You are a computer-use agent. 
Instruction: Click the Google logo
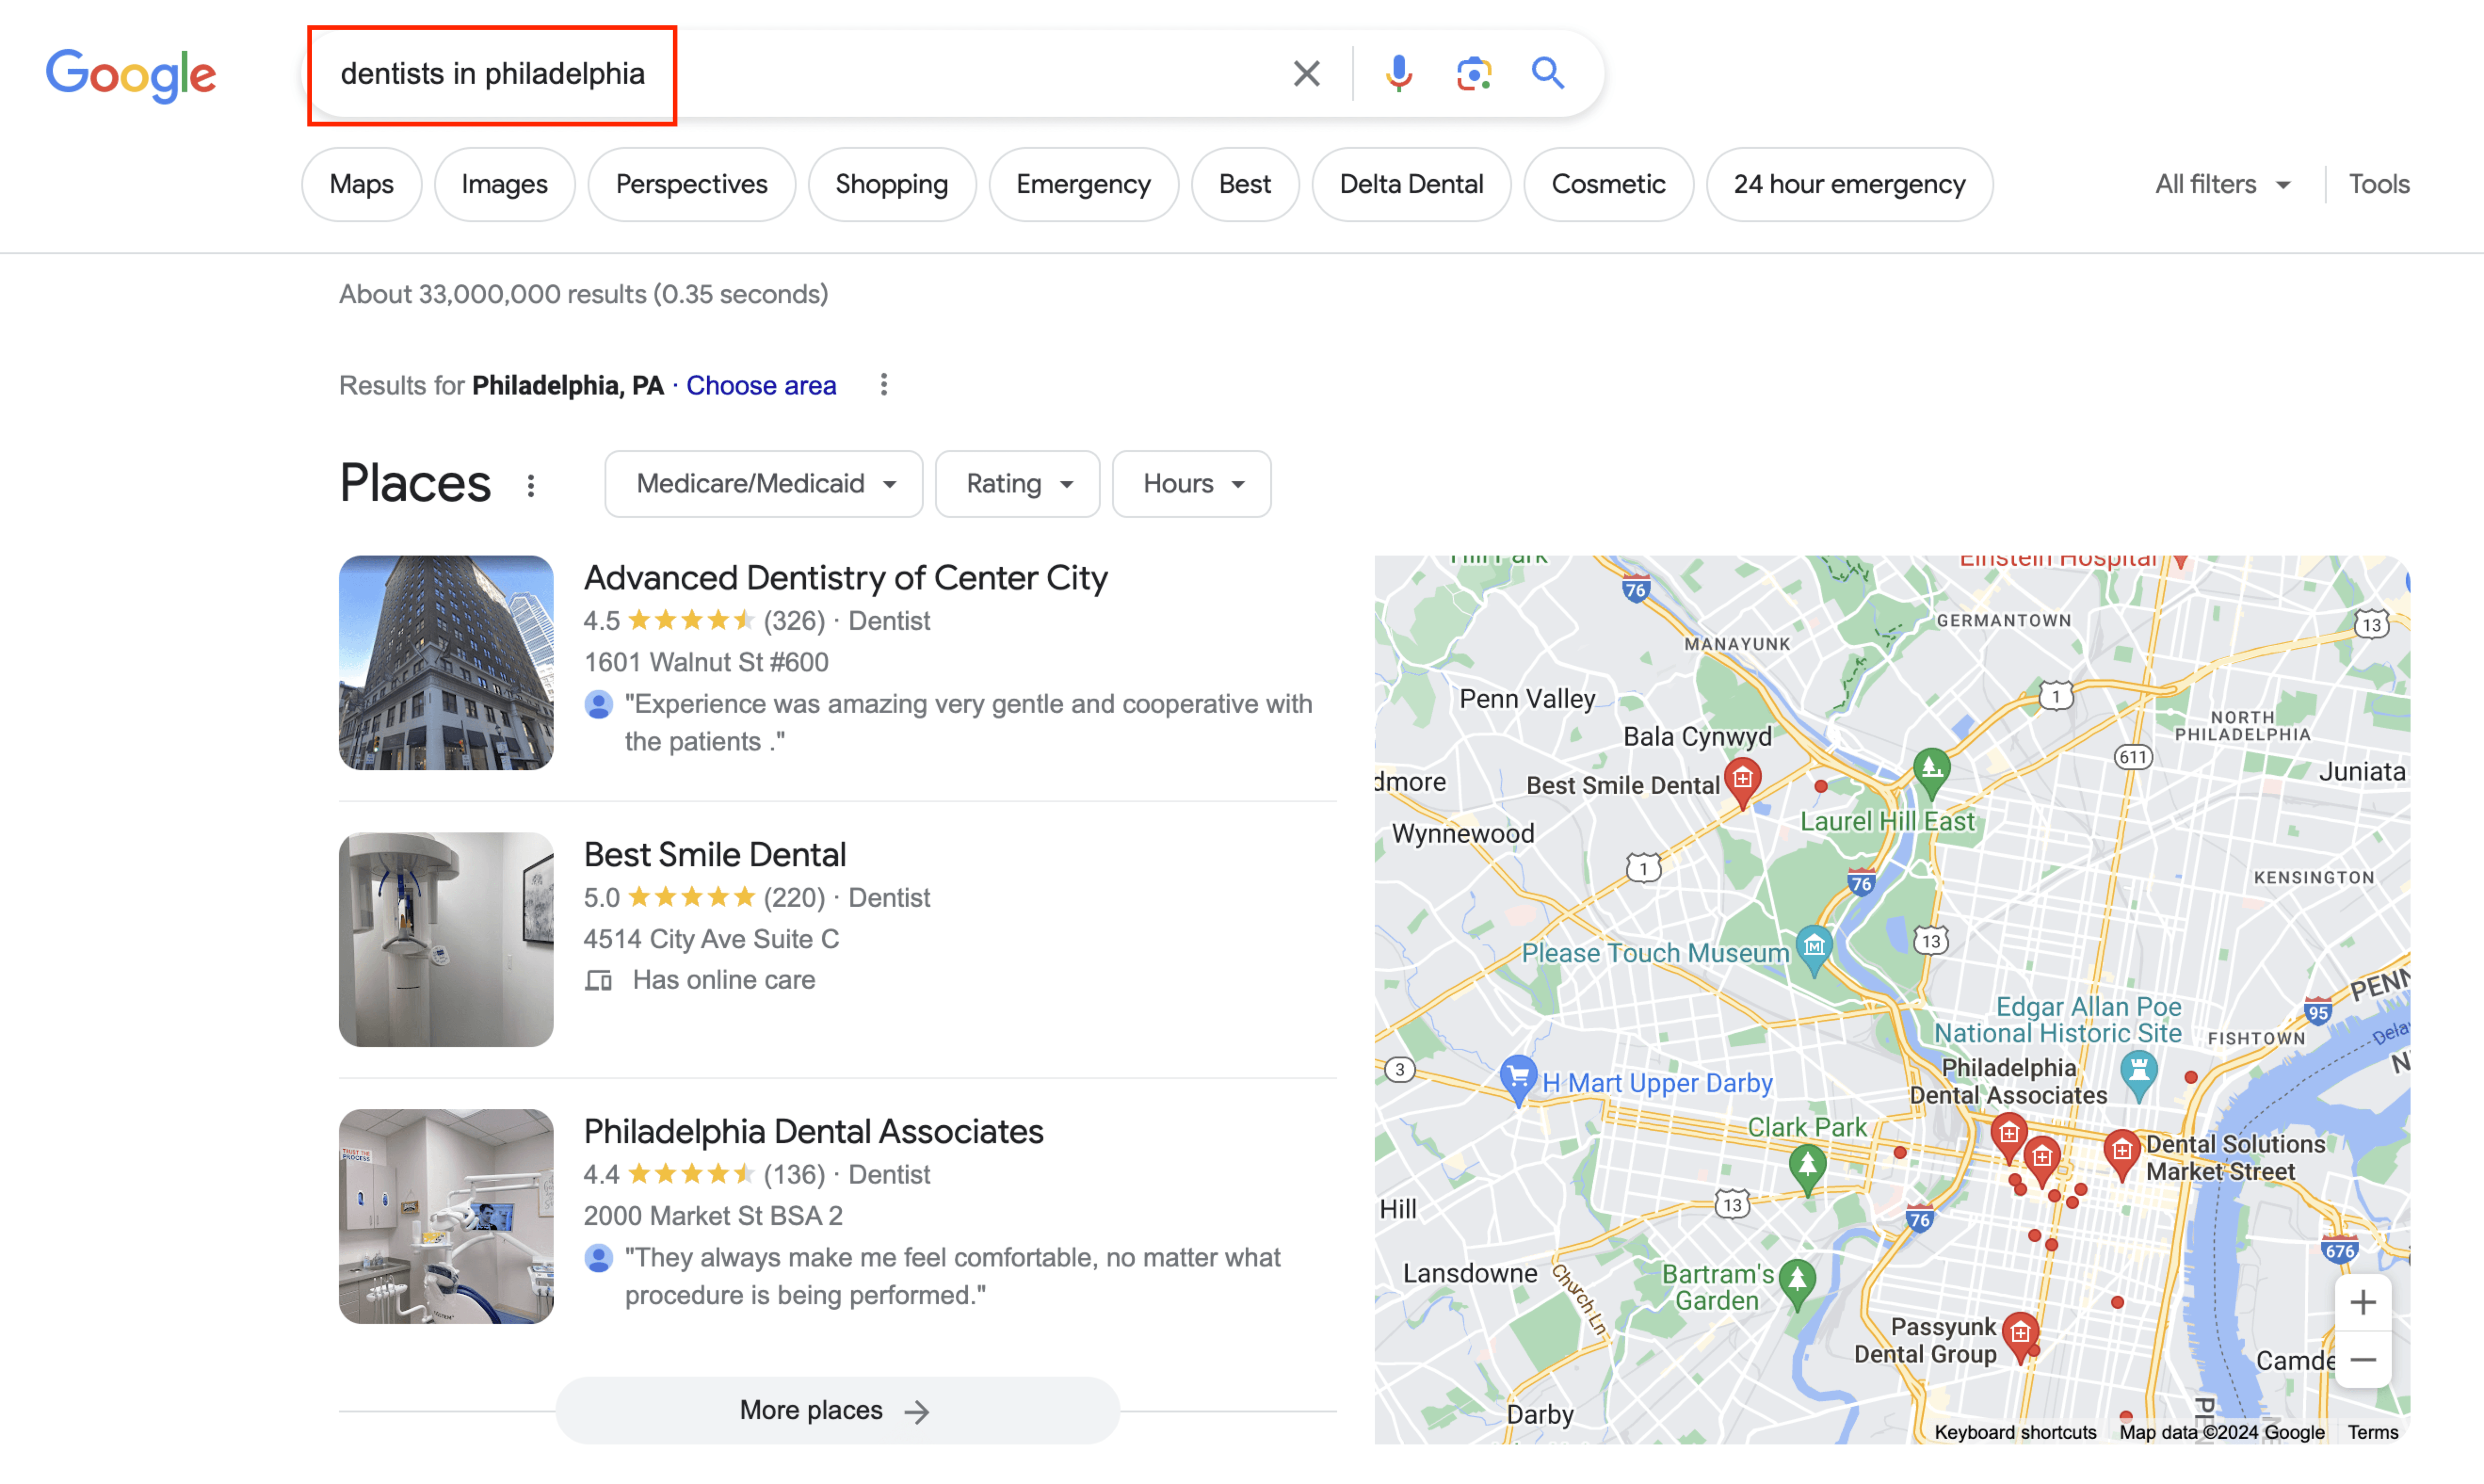point(131,75)
